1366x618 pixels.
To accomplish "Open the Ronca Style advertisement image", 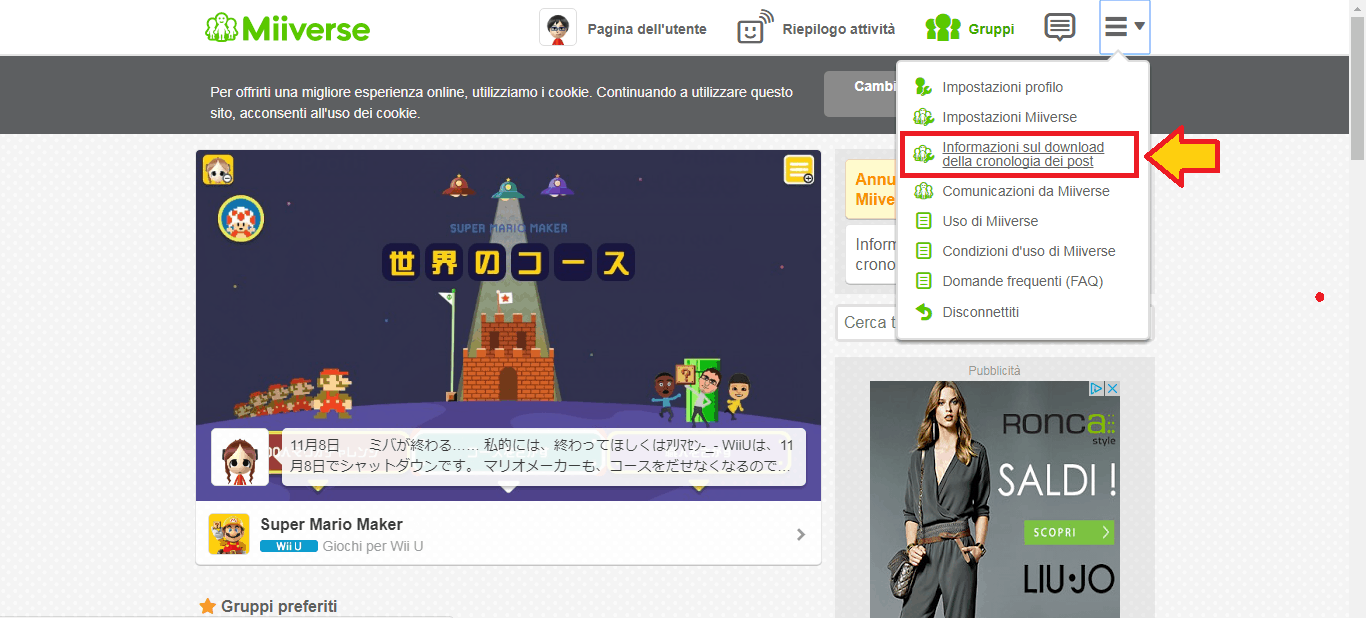I will pyautogui.click(x=994, y=499).
